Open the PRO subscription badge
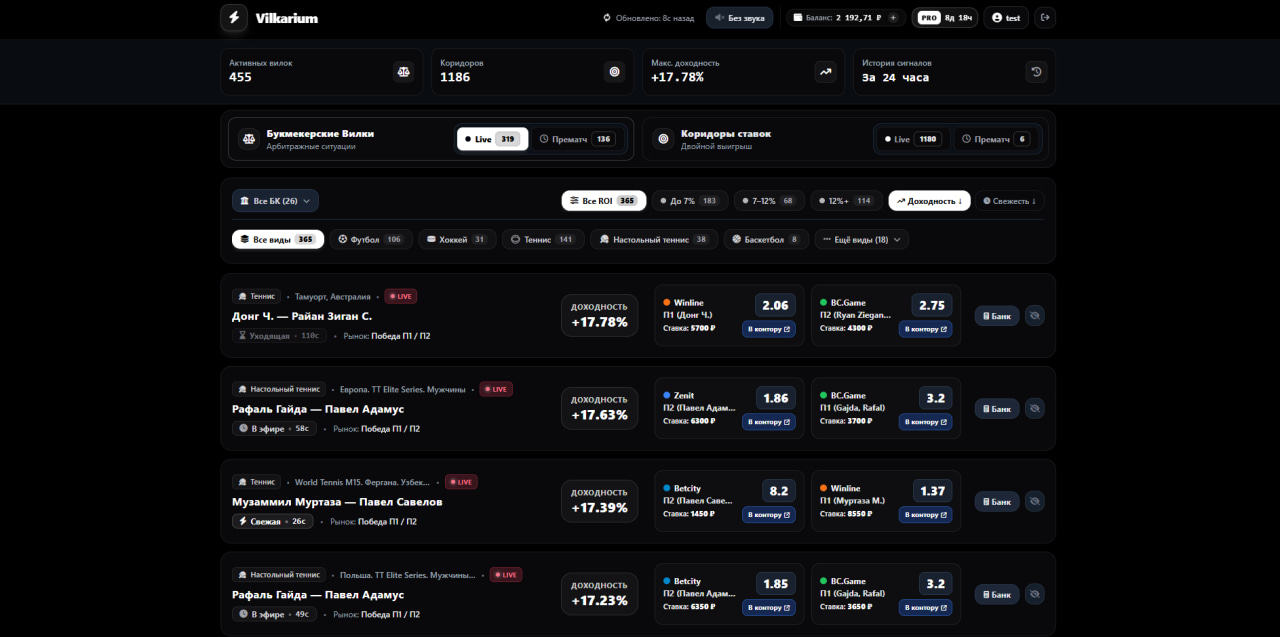The width and height of the screenshot is (1280, 637). 945,18
